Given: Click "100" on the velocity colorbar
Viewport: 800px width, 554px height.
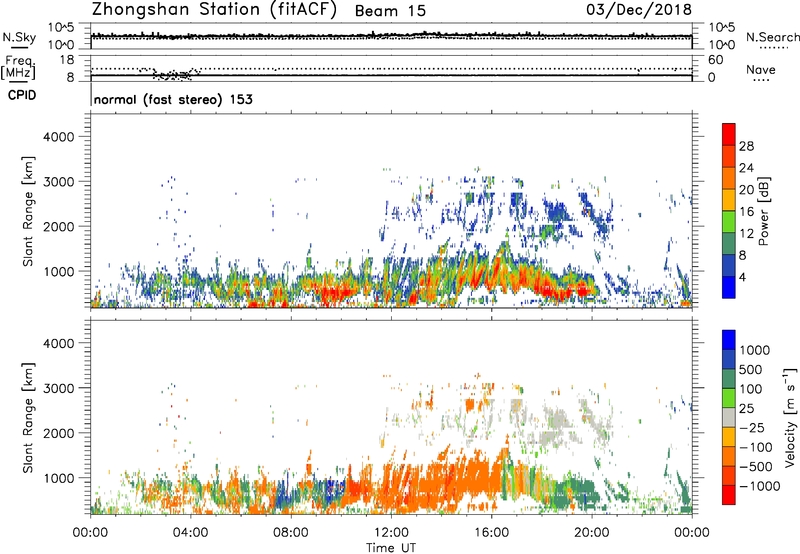Looking at the screenshot, I should 751,389.
